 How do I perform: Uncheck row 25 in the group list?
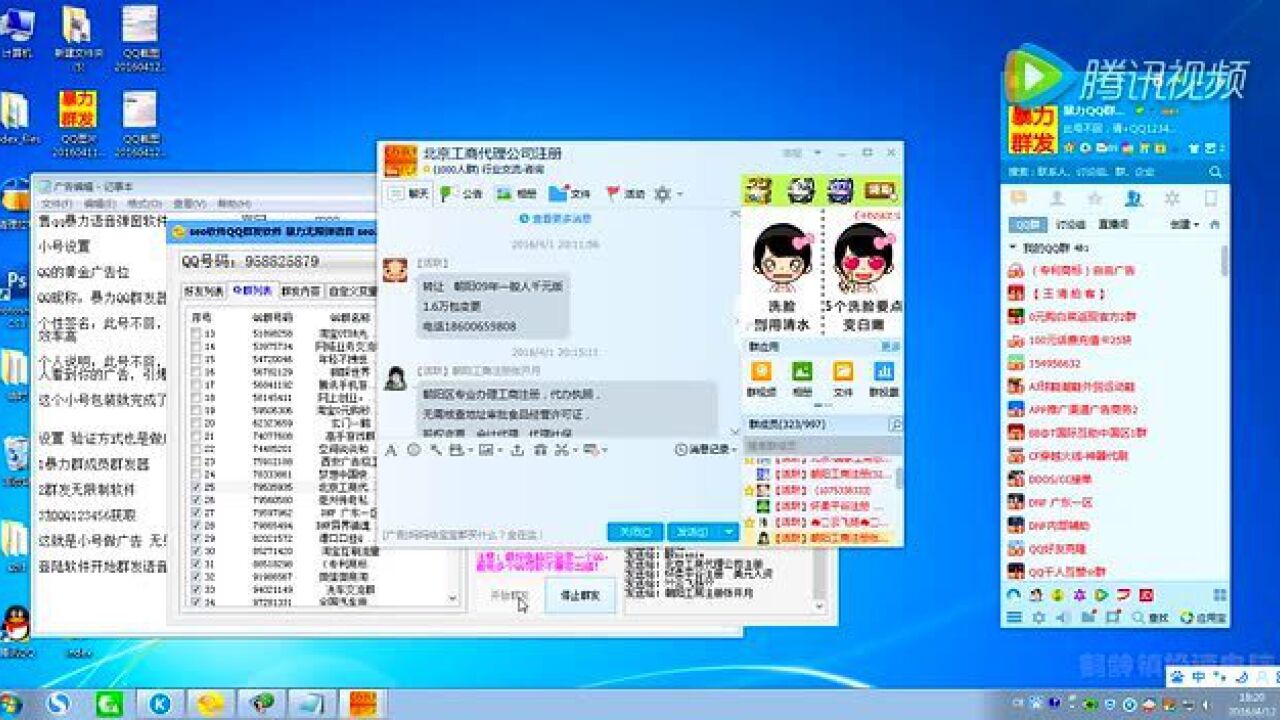pos(195,487)
